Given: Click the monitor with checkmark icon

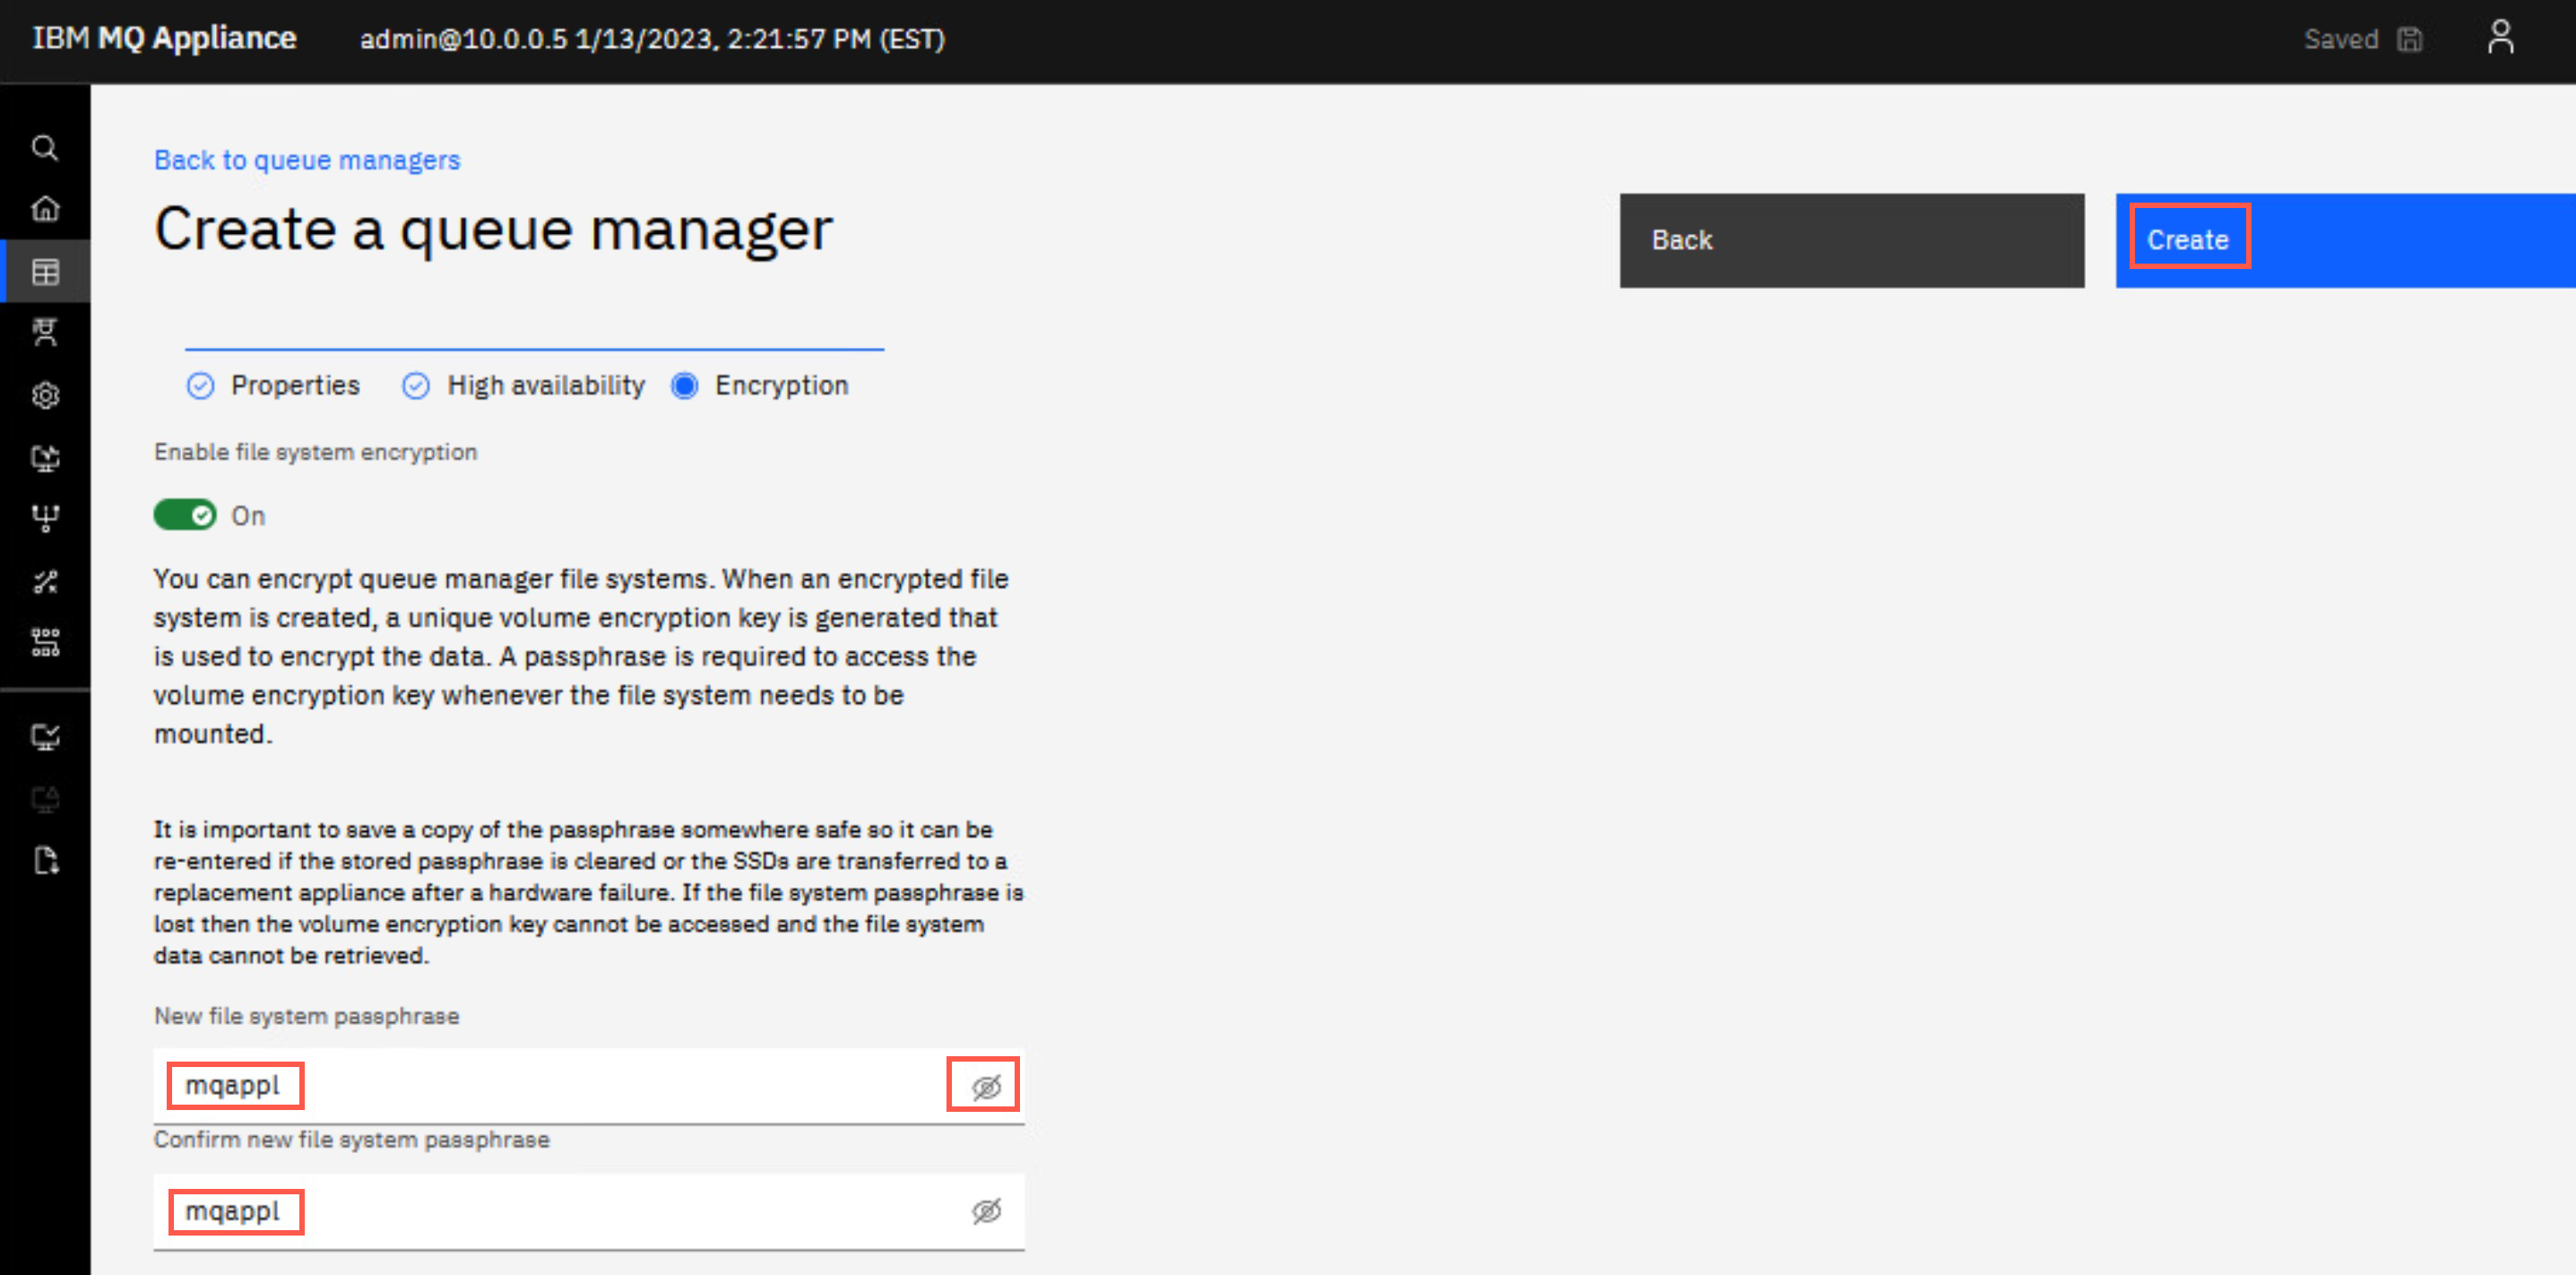Looking at the screenshot, I should [45, 737].
